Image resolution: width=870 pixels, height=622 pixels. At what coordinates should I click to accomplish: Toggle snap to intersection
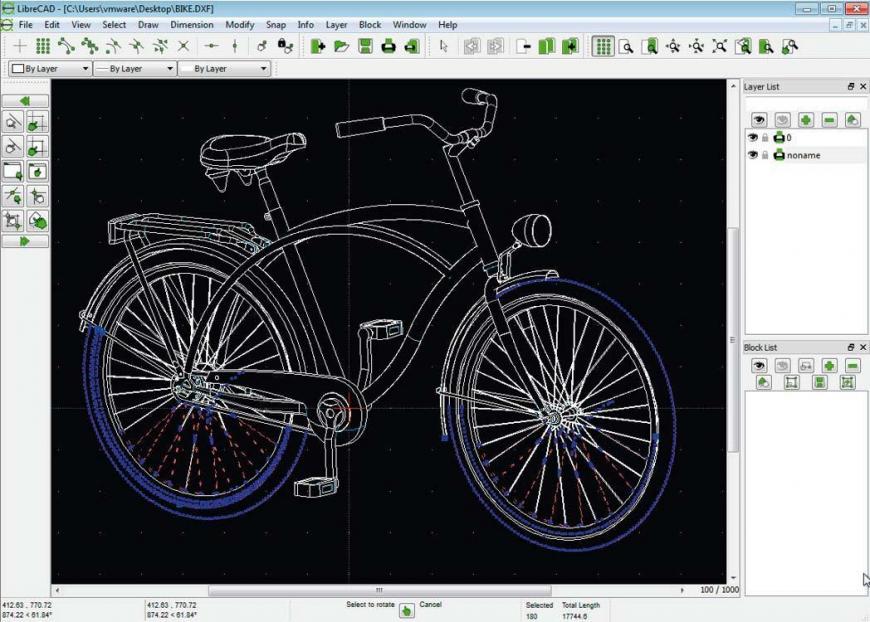pos(183,46)
